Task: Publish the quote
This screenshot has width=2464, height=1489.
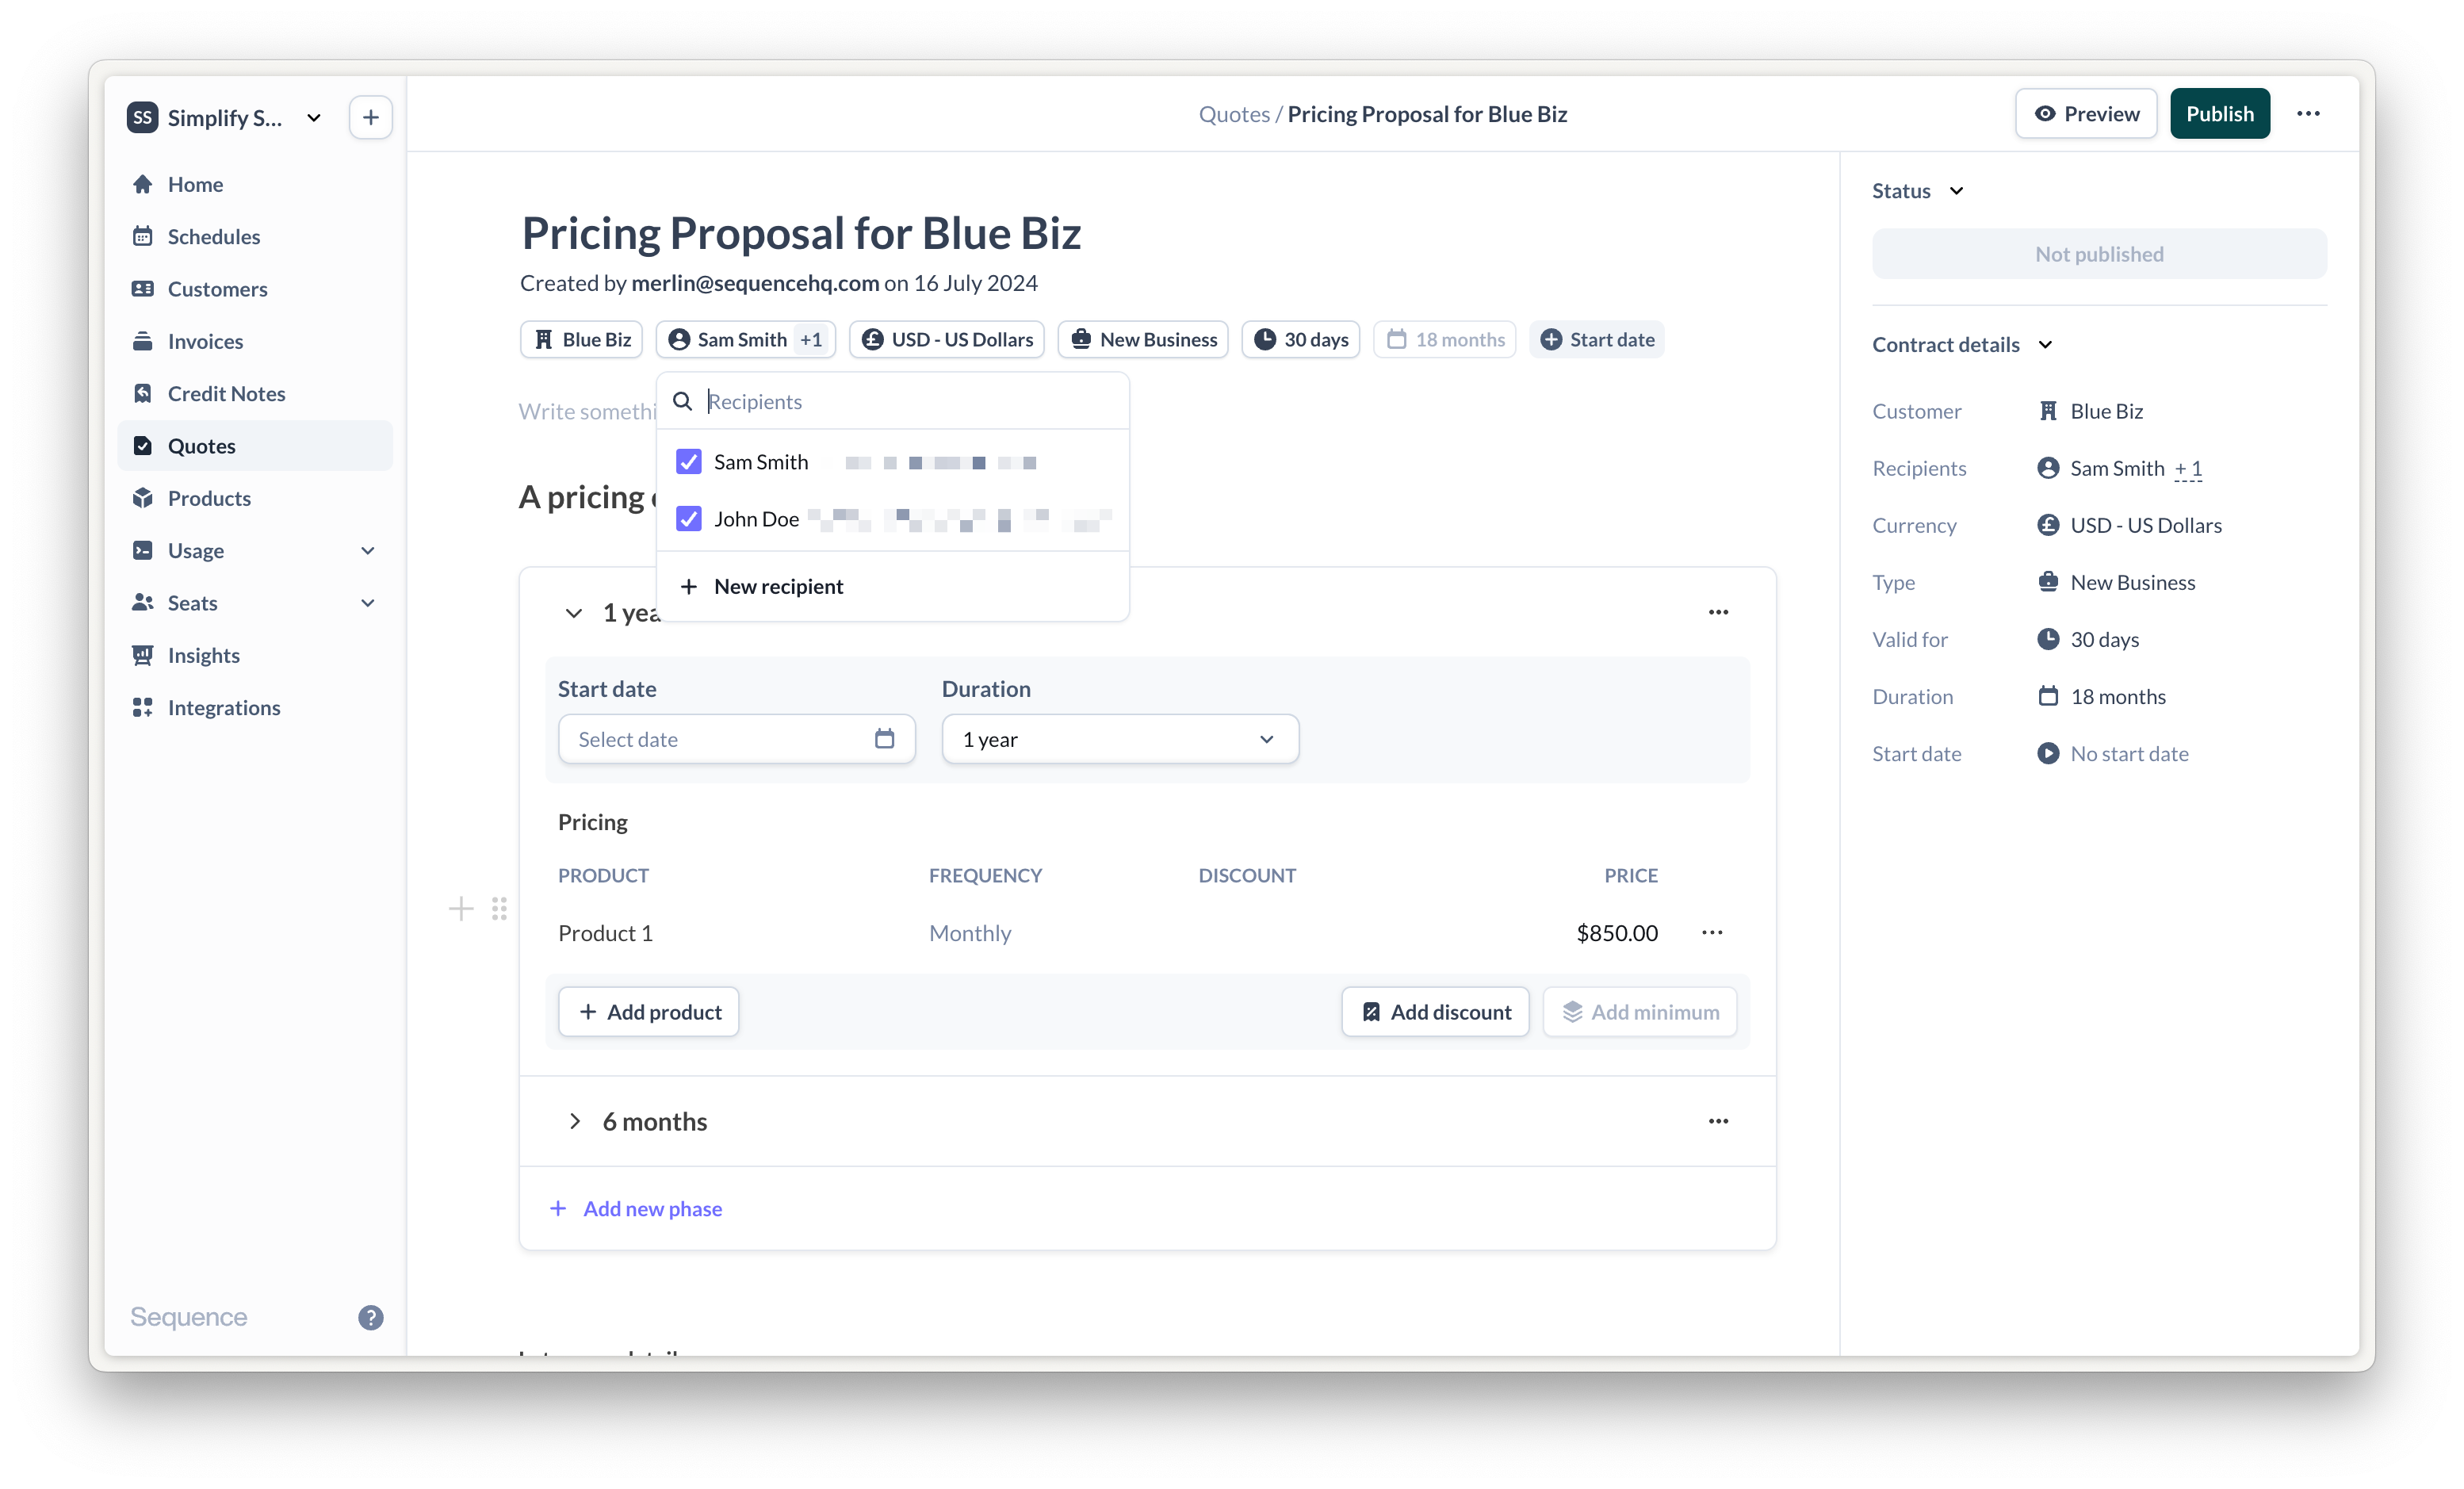Action: pos(2219,114)
